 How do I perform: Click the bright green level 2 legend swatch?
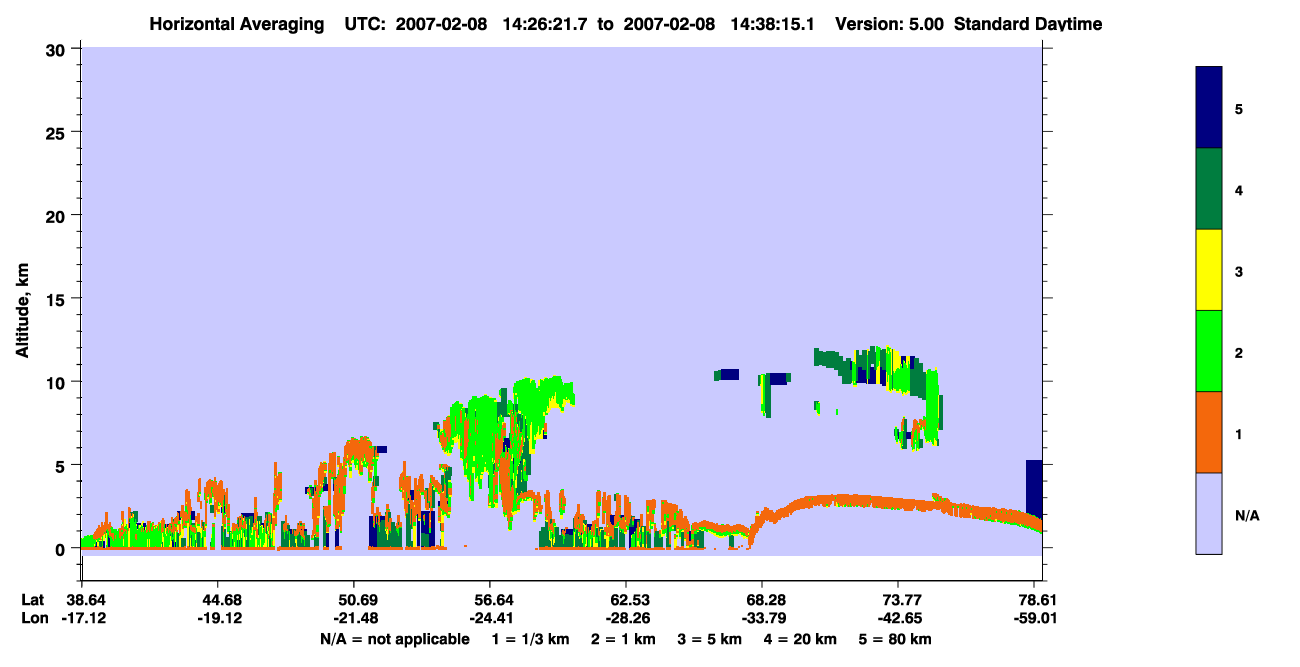point(1209,351)
